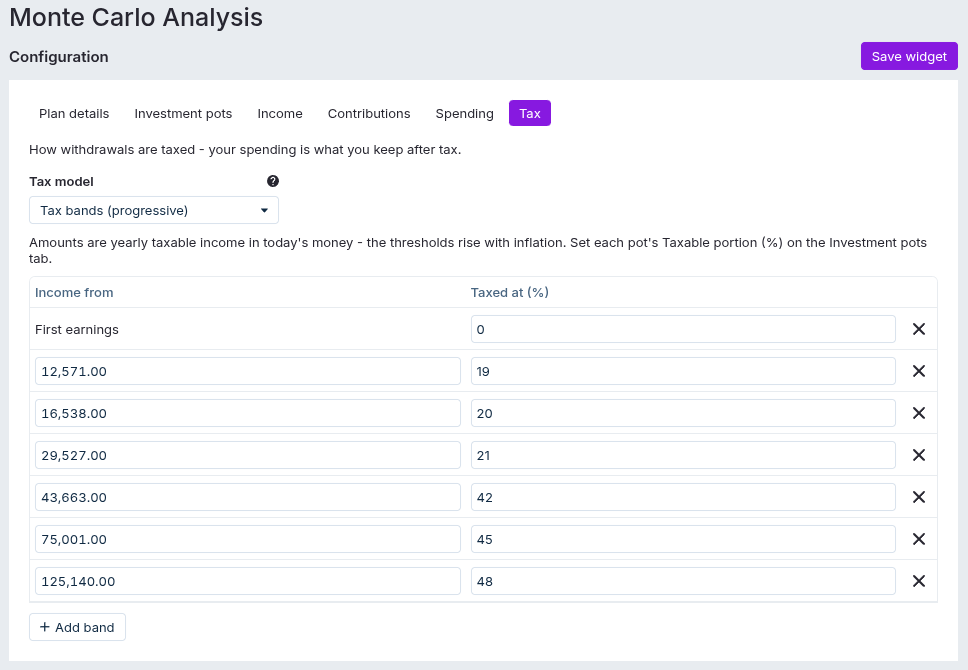Click the 19 percent tax rate field
The width and height of the screenshot is (968, 670).
[x=683, y=371]
